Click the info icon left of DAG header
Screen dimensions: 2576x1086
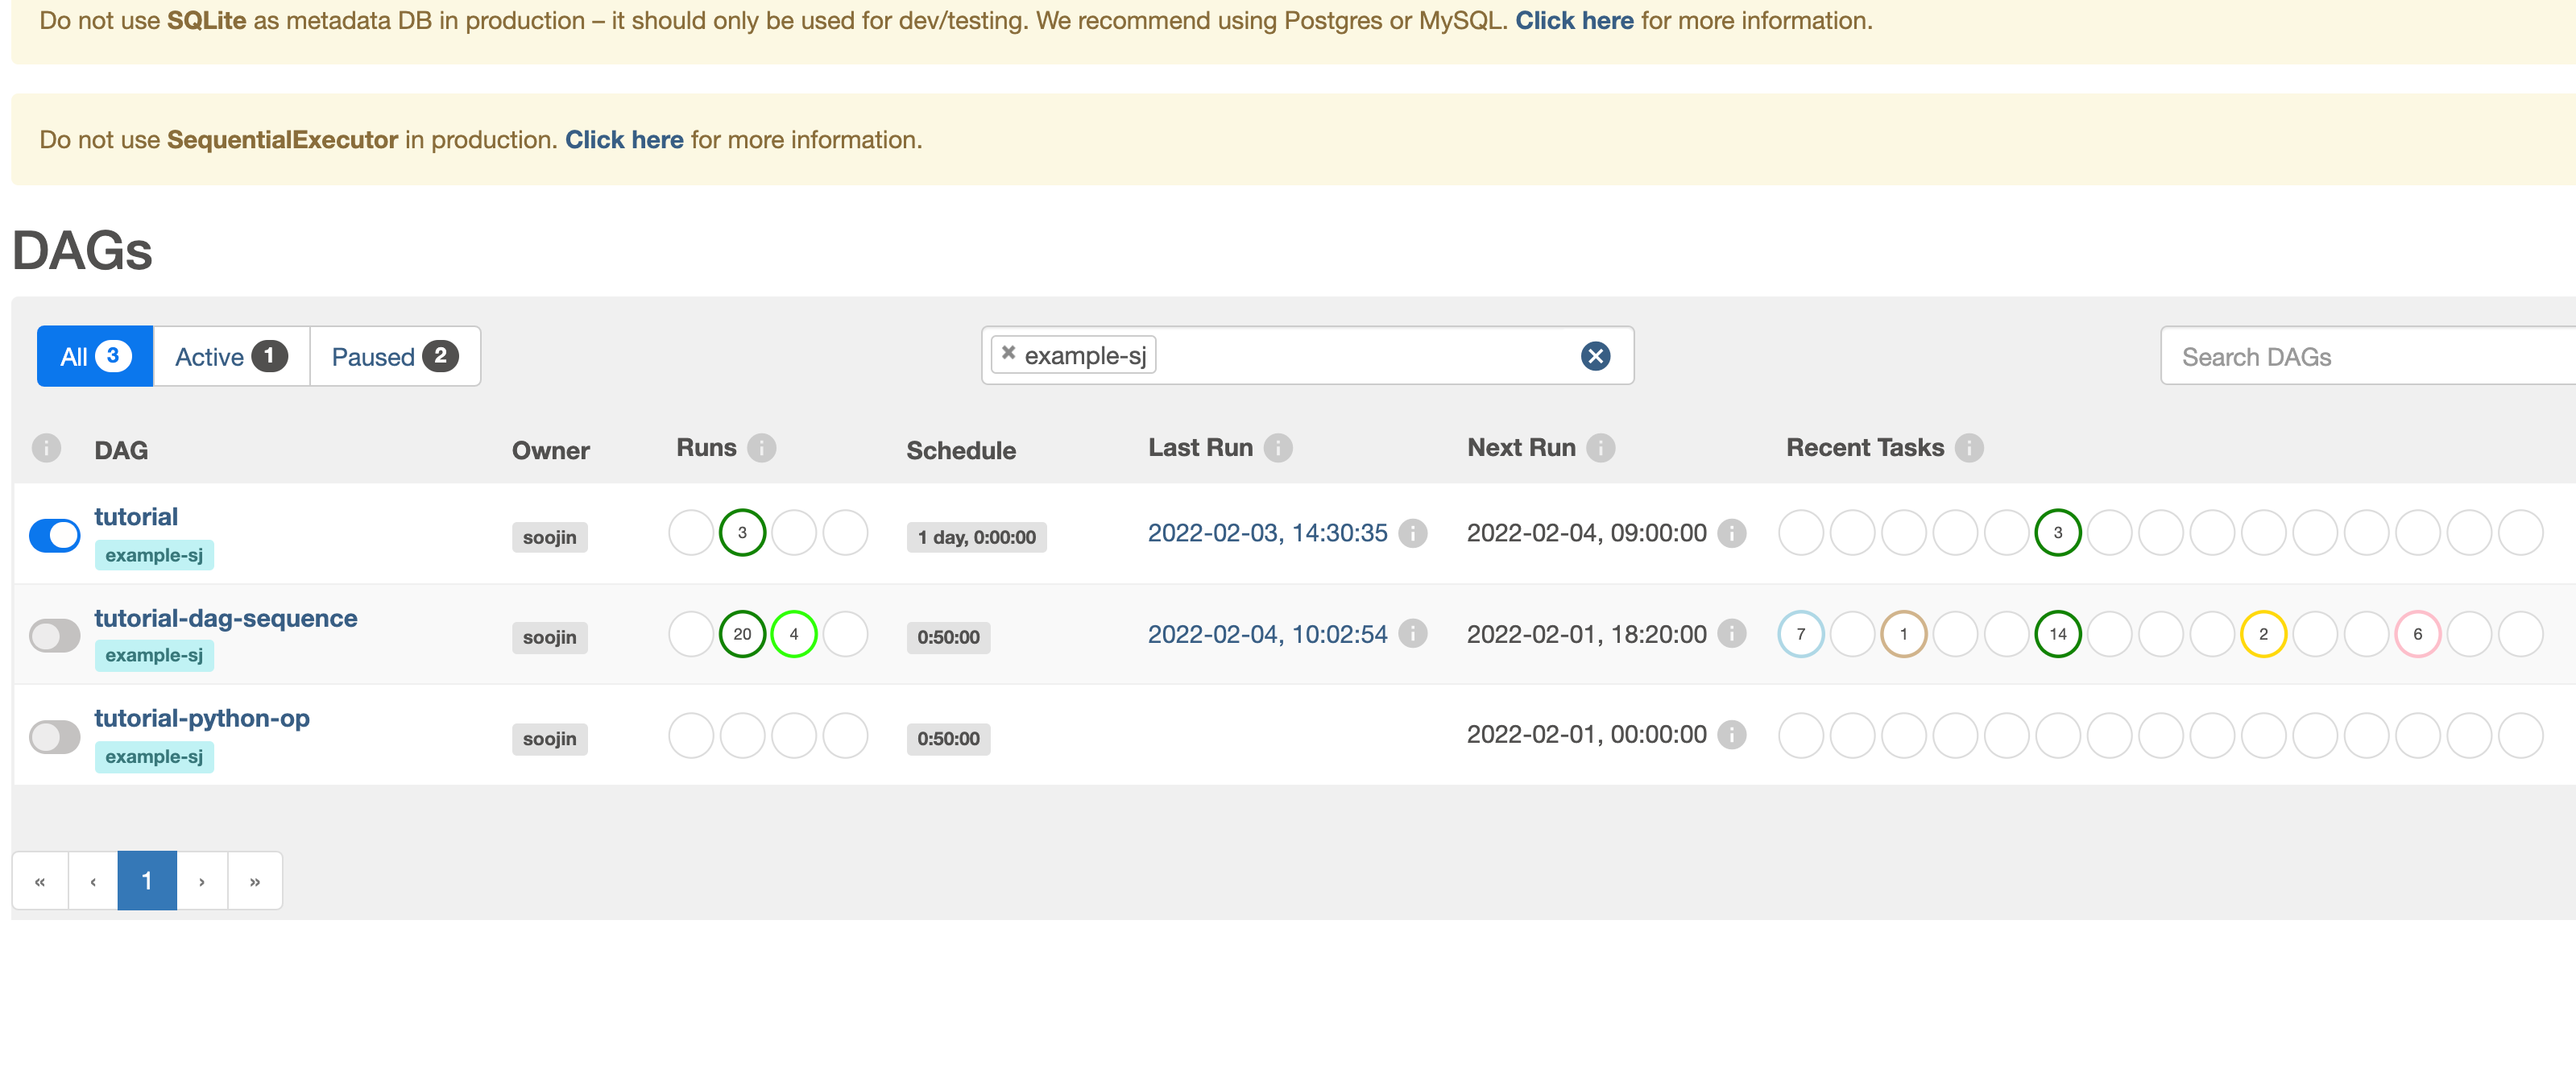pyautogui.click(x=46, y=448)
